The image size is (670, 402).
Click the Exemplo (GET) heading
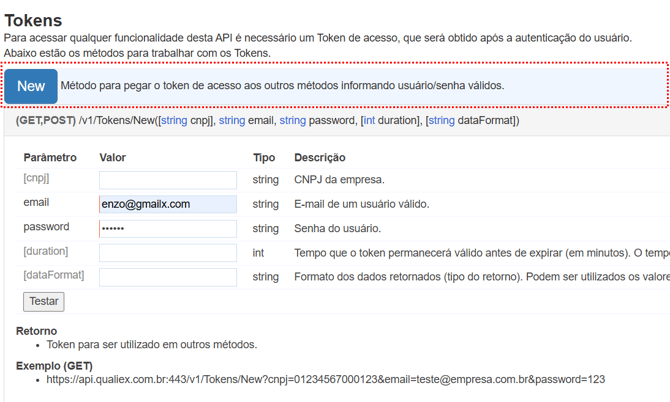pos(54,366)
